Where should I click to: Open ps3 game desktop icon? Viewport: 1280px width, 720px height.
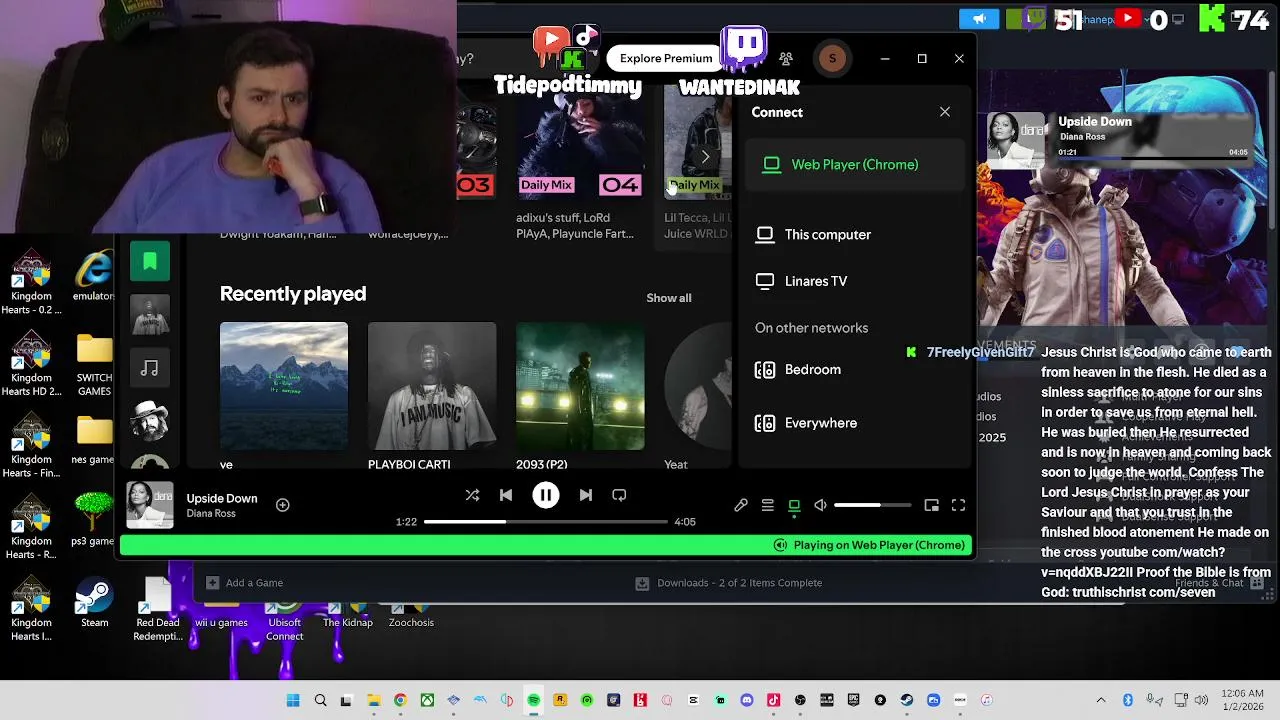[x=93, y=520]
